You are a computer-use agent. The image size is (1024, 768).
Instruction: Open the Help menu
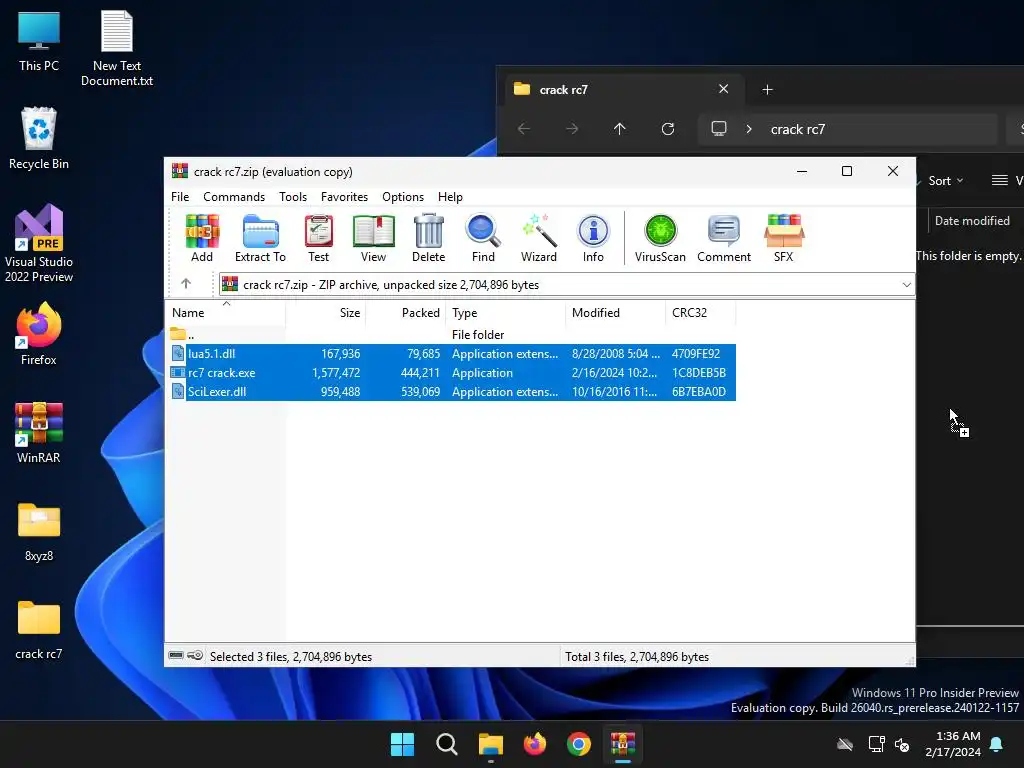tap(450, 197)
